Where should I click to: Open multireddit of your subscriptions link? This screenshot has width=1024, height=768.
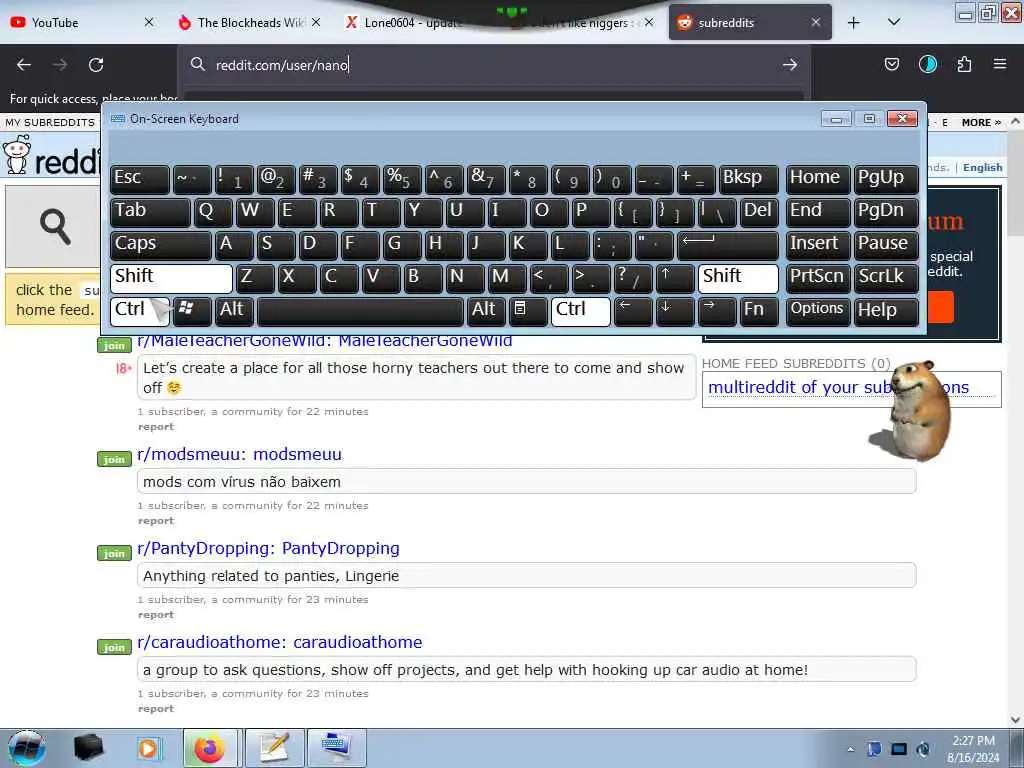(x=839, y=387)
